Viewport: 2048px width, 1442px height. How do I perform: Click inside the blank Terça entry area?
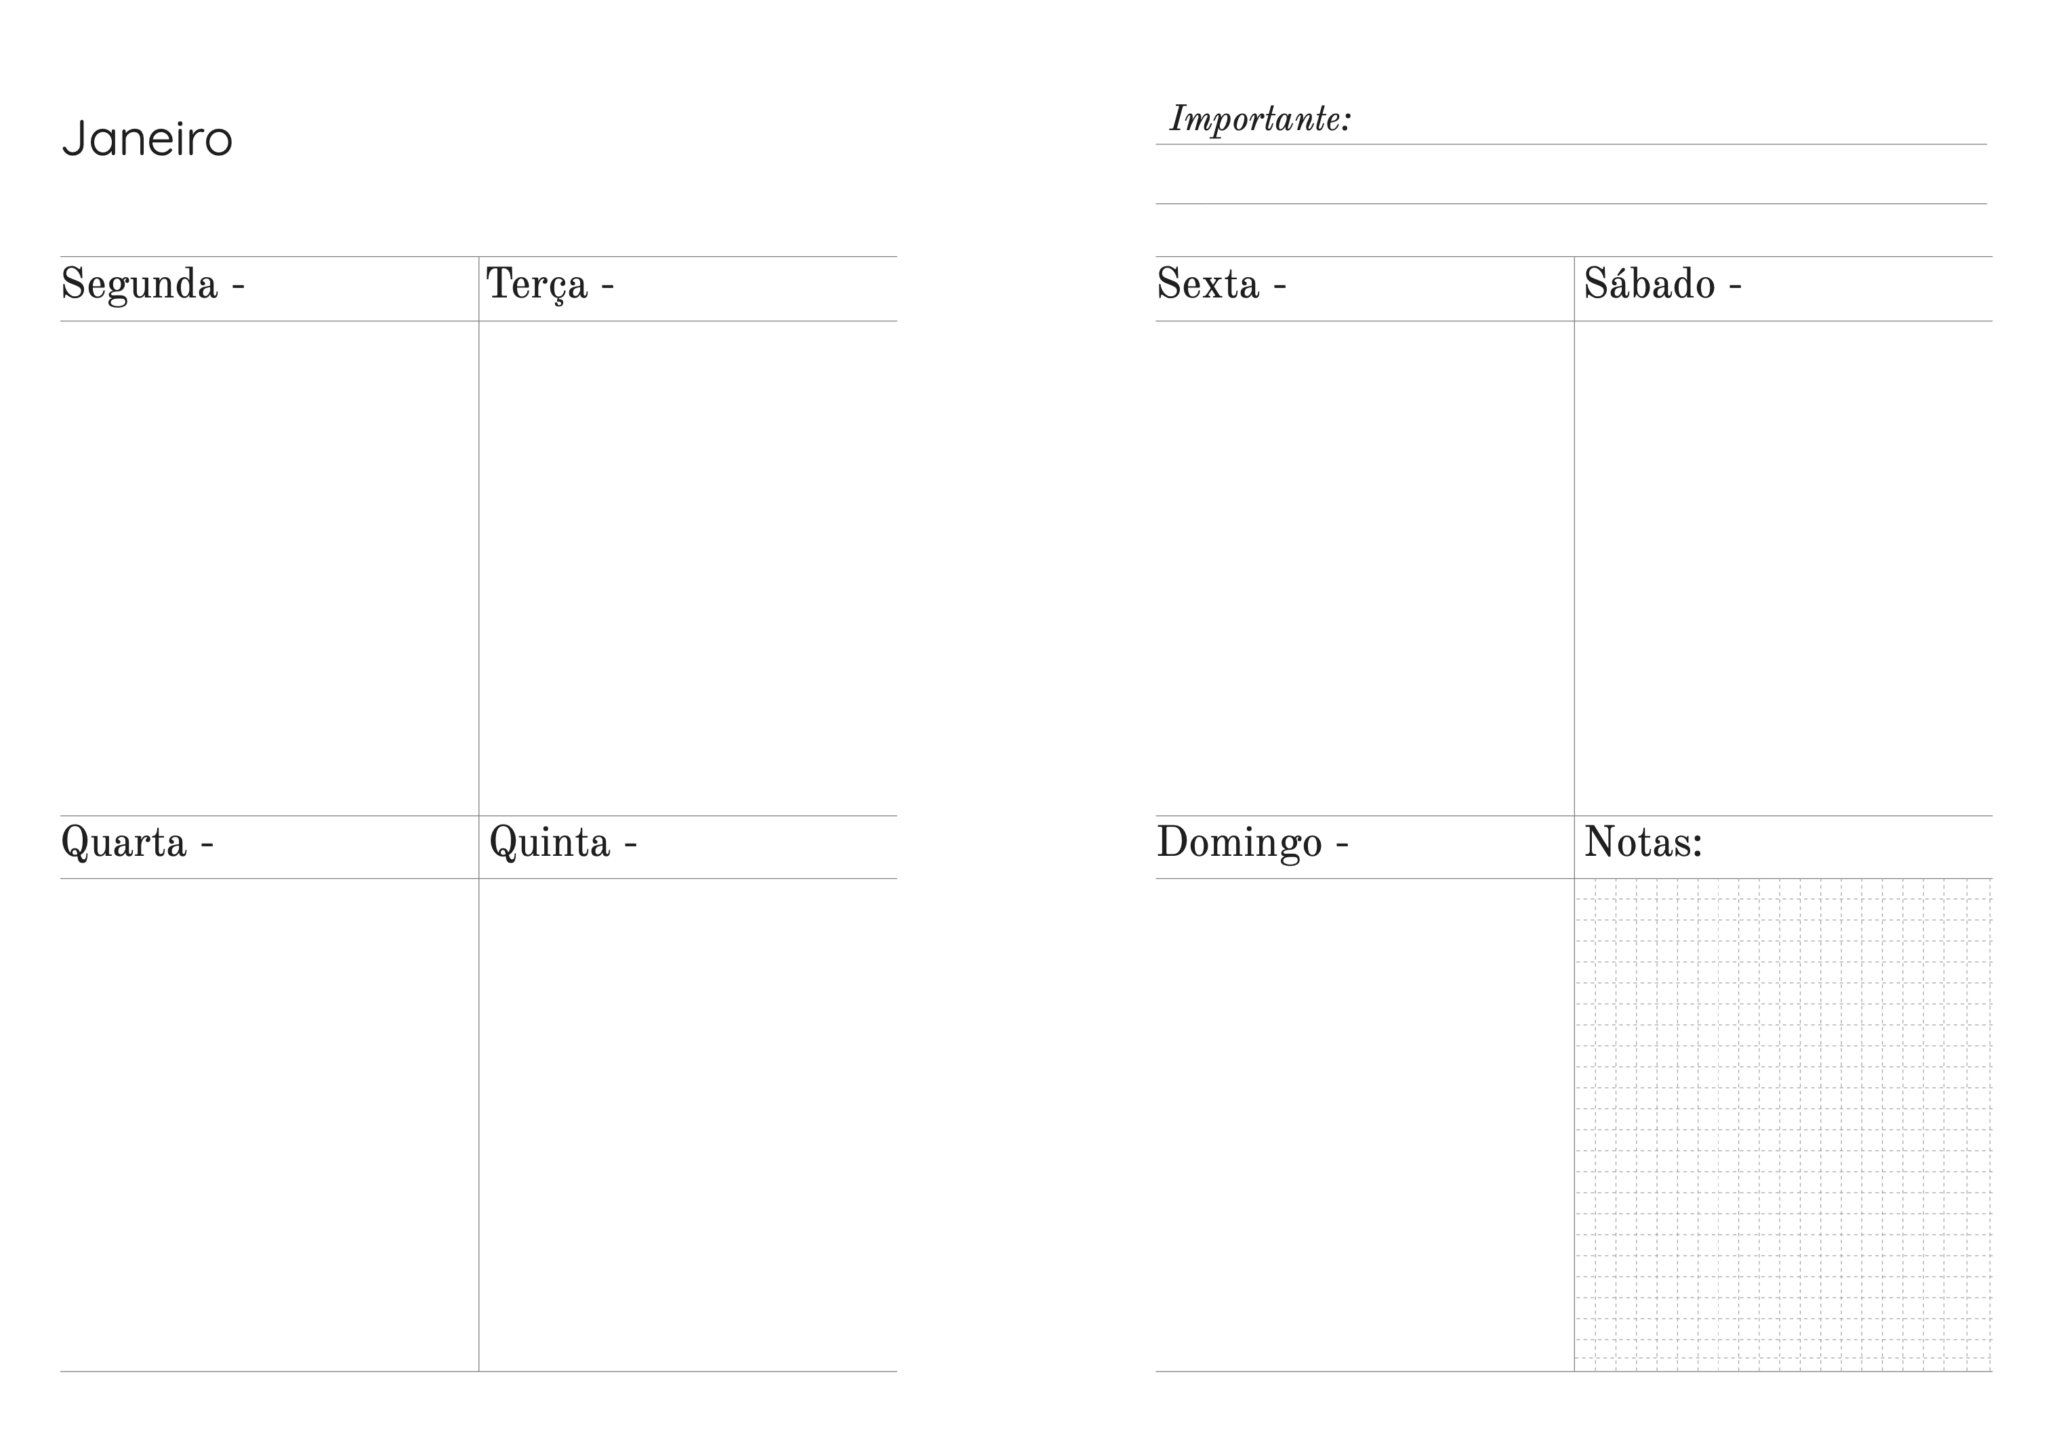[688, 567]
